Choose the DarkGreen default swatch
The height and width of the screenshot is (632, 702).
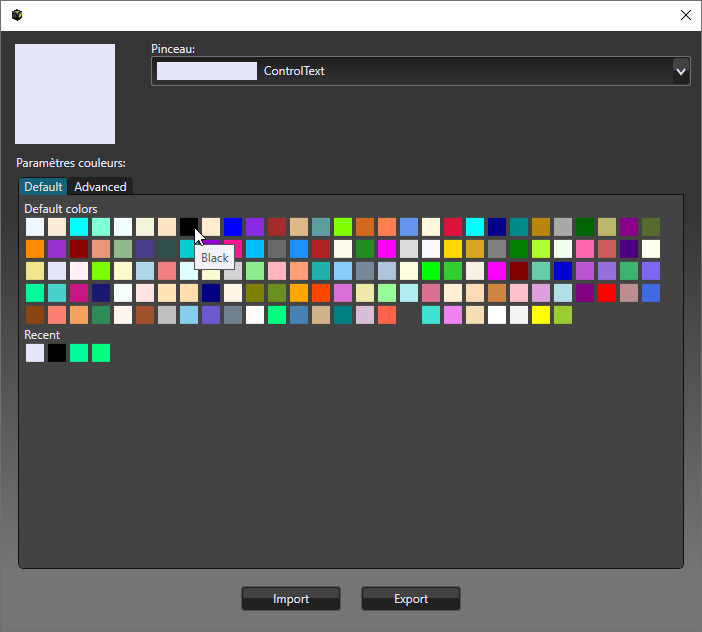click(585, 227)
